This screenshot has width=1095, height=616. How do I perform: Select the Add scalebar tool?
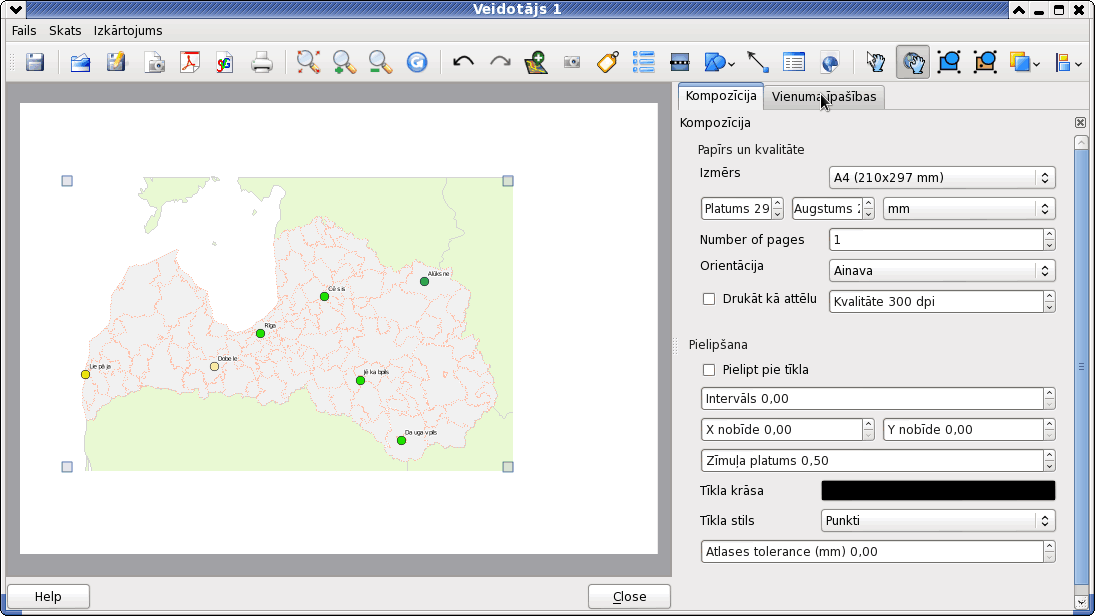[x=679, y=63]
